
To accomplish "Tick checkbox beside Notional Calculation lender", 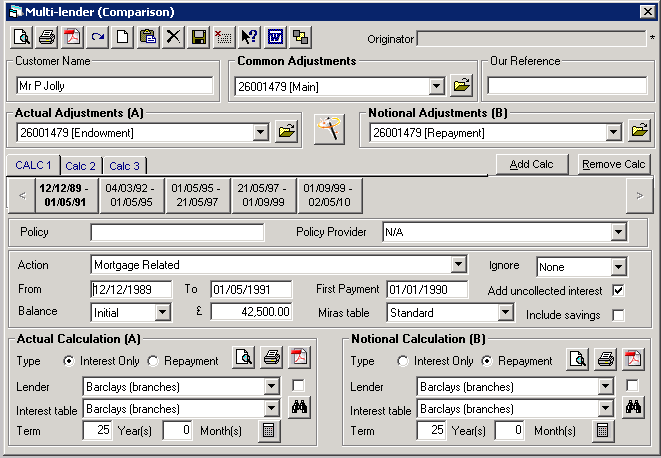I will coord(632,385).
